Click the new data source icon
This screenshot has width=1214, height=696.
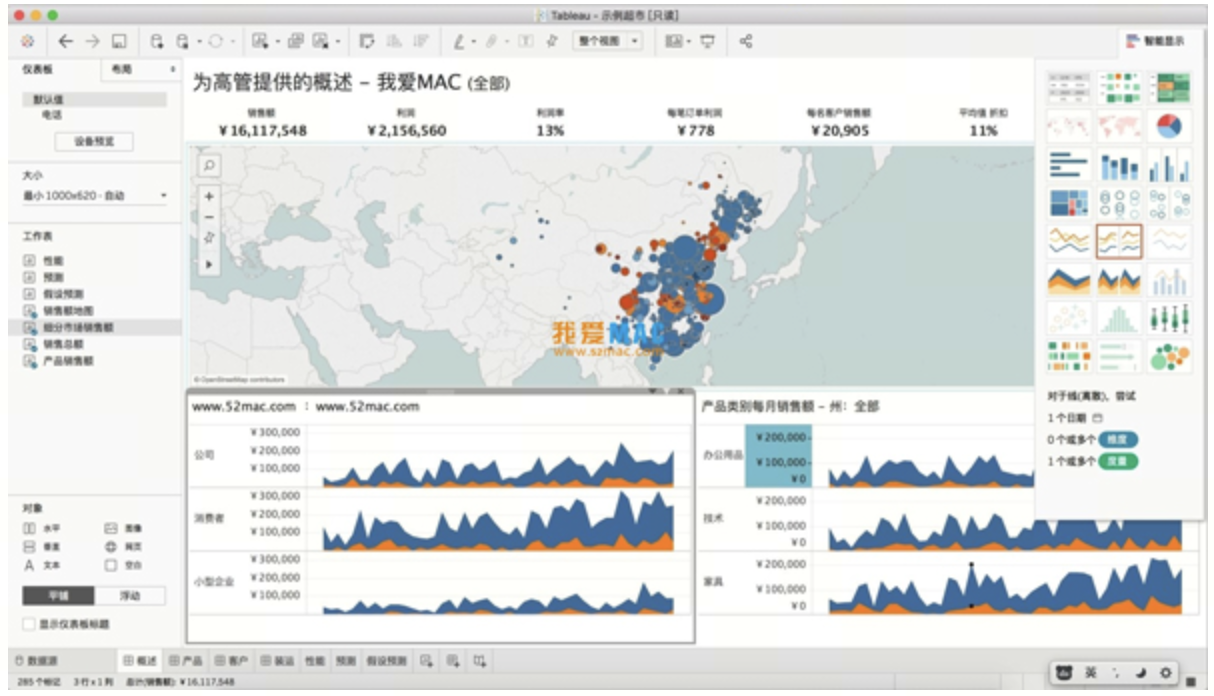pyautogui.click(x=156, y=41)
